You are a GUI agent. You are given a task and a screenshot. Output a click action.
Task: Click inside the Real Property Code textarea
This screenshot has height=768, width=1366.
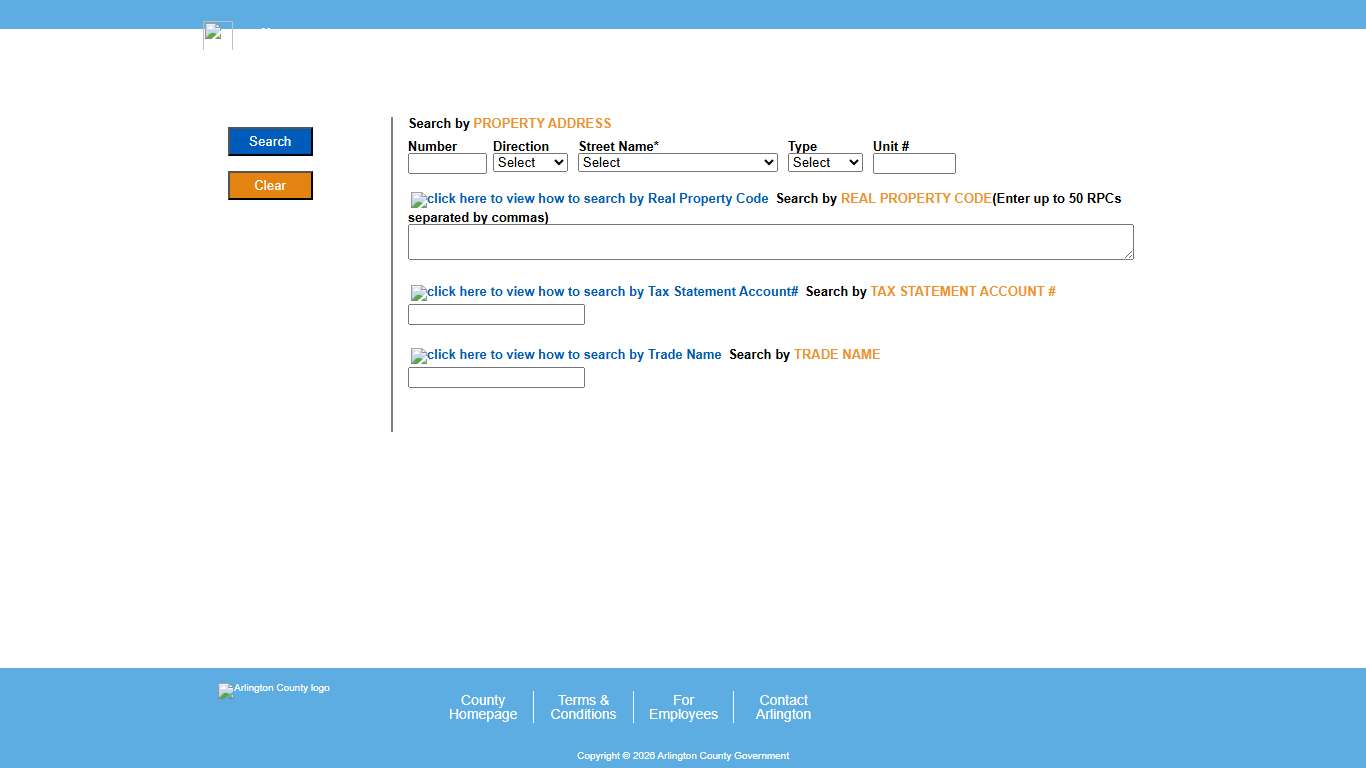tap(770, 242)
